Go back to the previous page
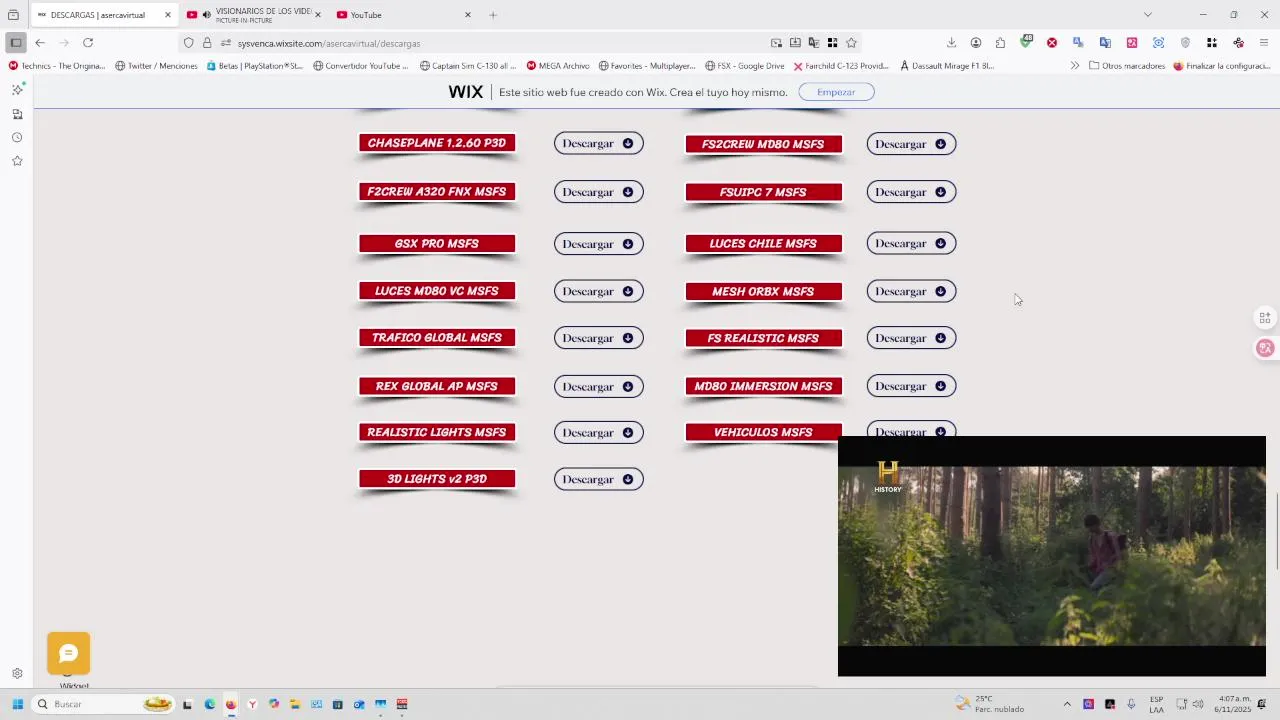1280x720 pixels. coord(40,43)
